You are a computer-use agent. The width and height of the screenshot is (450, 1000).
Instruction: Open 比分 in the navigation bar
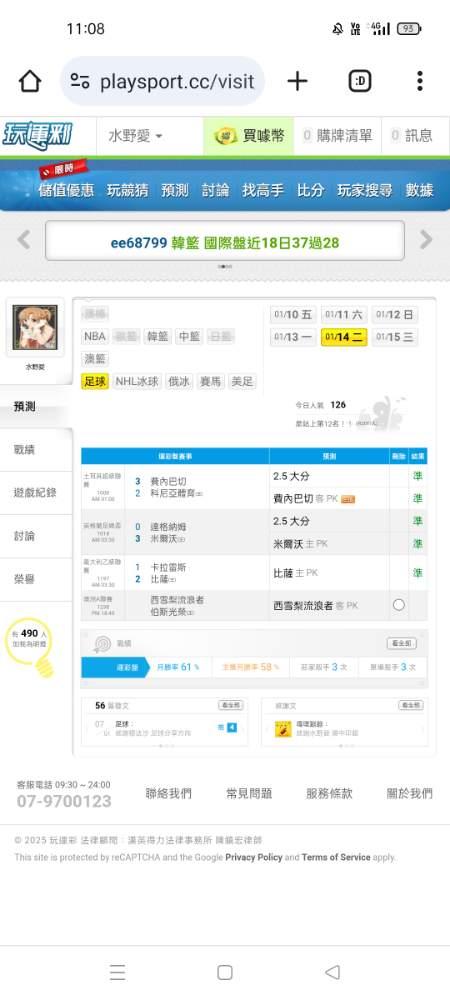click(x=310, y=190)
